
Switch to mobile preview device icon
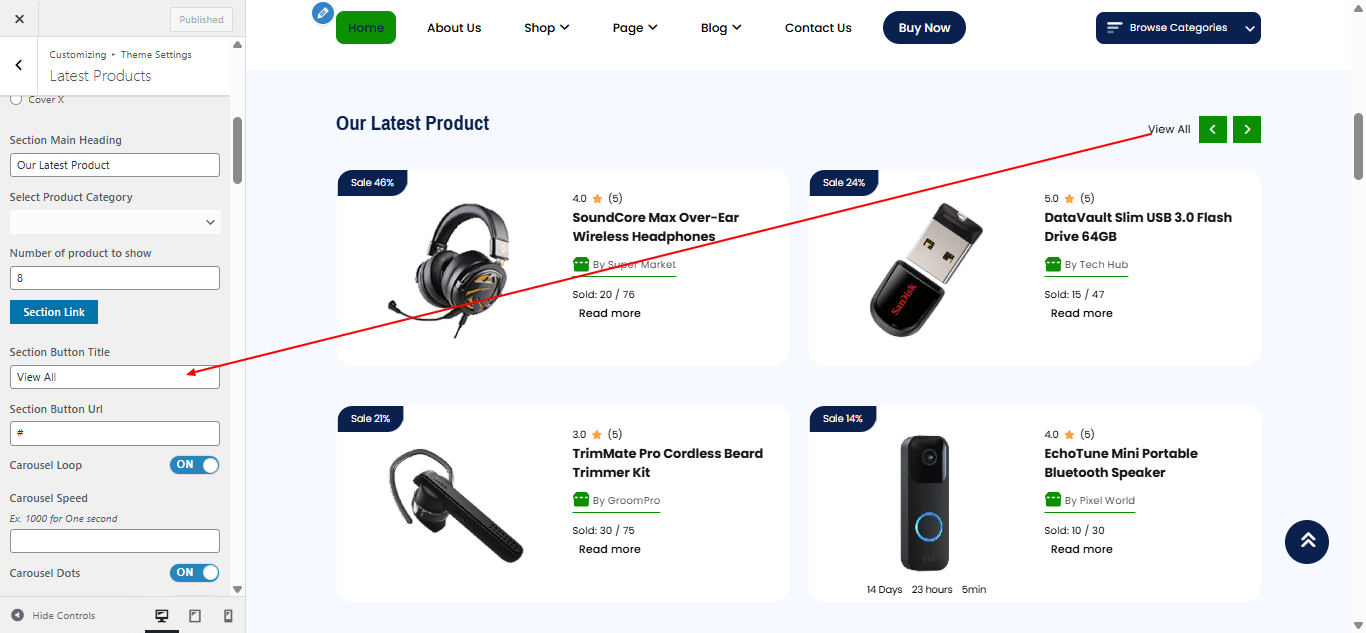(228, 616)
